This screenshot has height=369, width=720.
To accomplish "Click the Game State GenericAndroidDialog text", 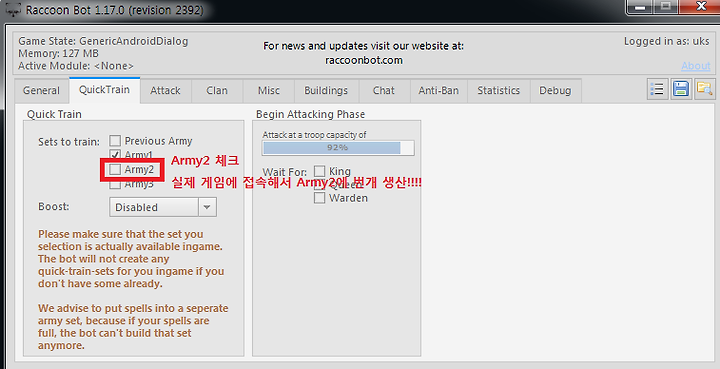I will tap(103, 41).
